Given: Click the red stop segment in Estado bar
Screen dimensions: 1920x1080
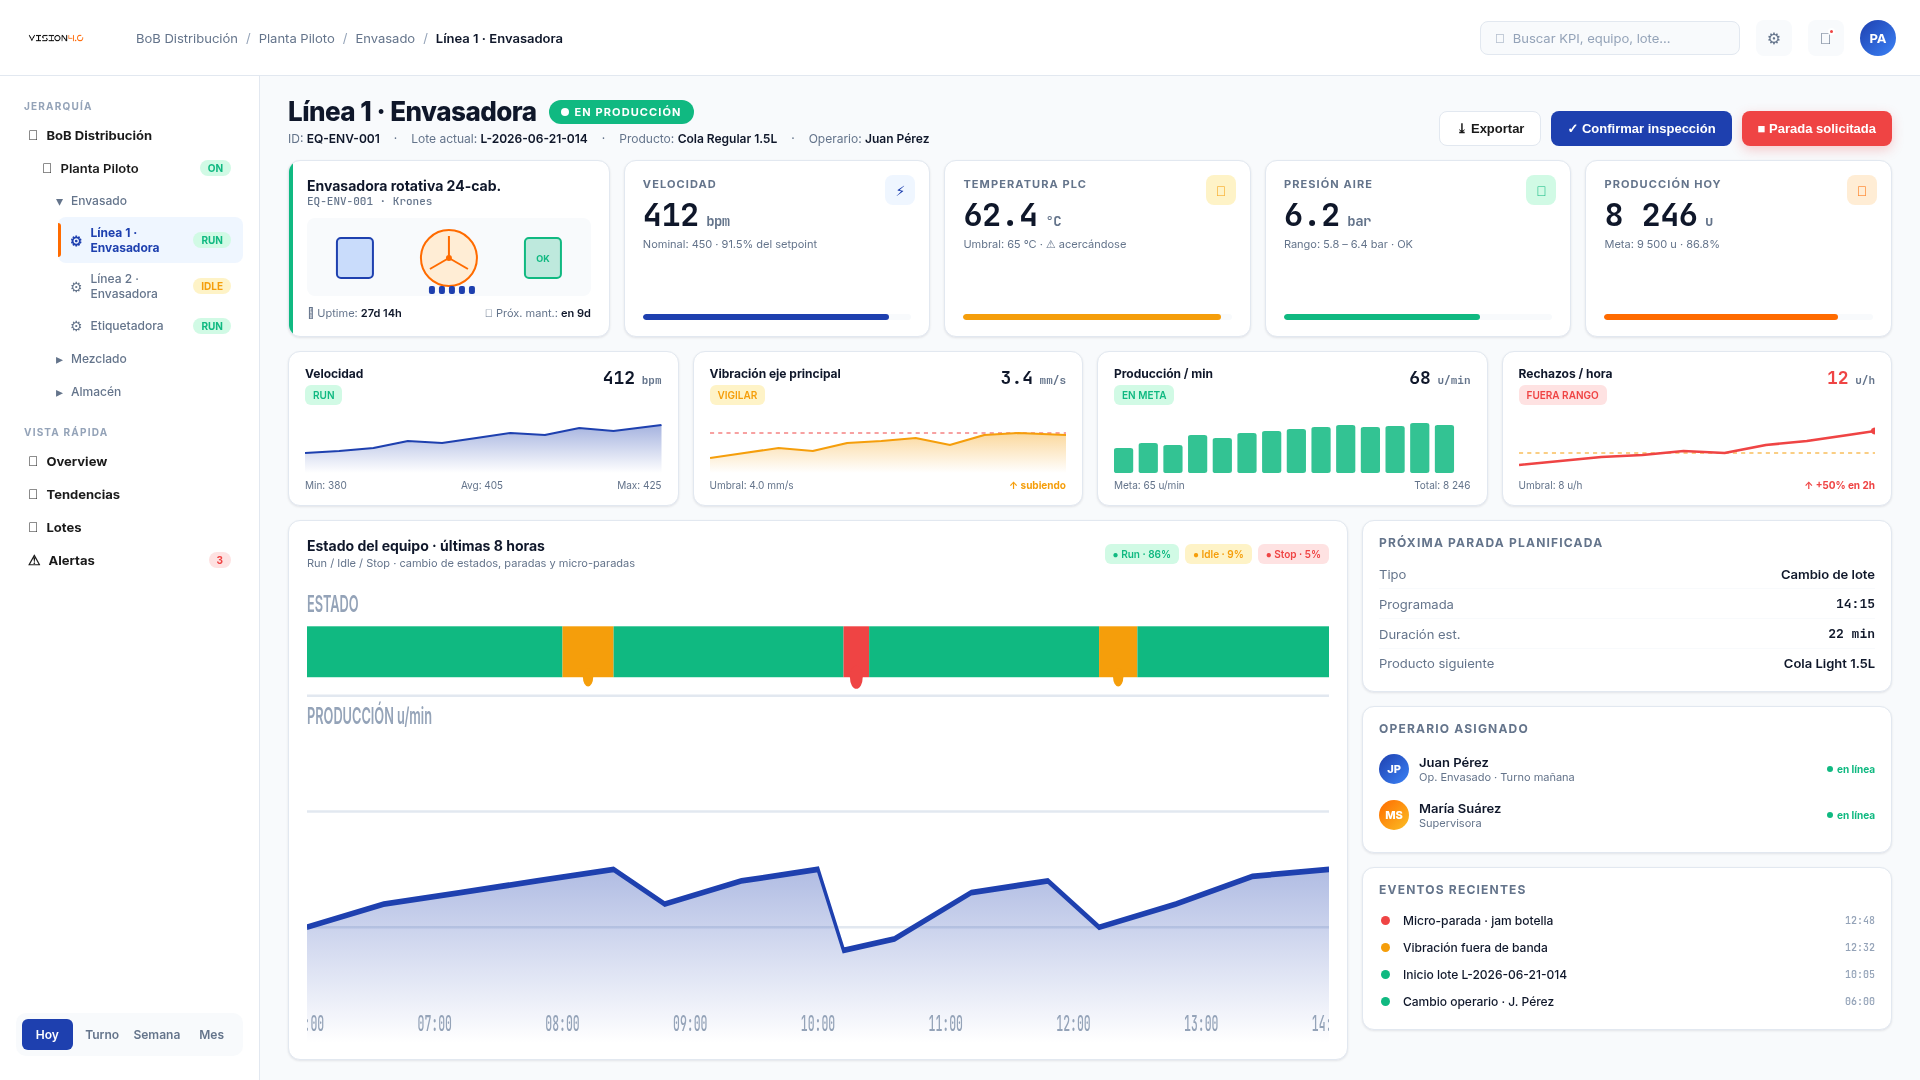Looking at the screenshot, I should coord(856,651).
